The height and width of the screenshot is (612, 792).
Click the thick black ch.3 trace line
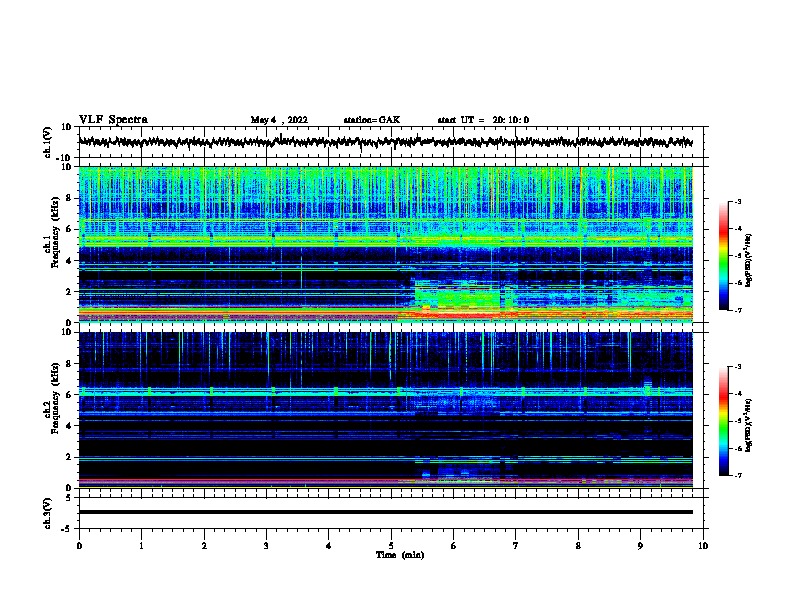[x=385, y=512]
